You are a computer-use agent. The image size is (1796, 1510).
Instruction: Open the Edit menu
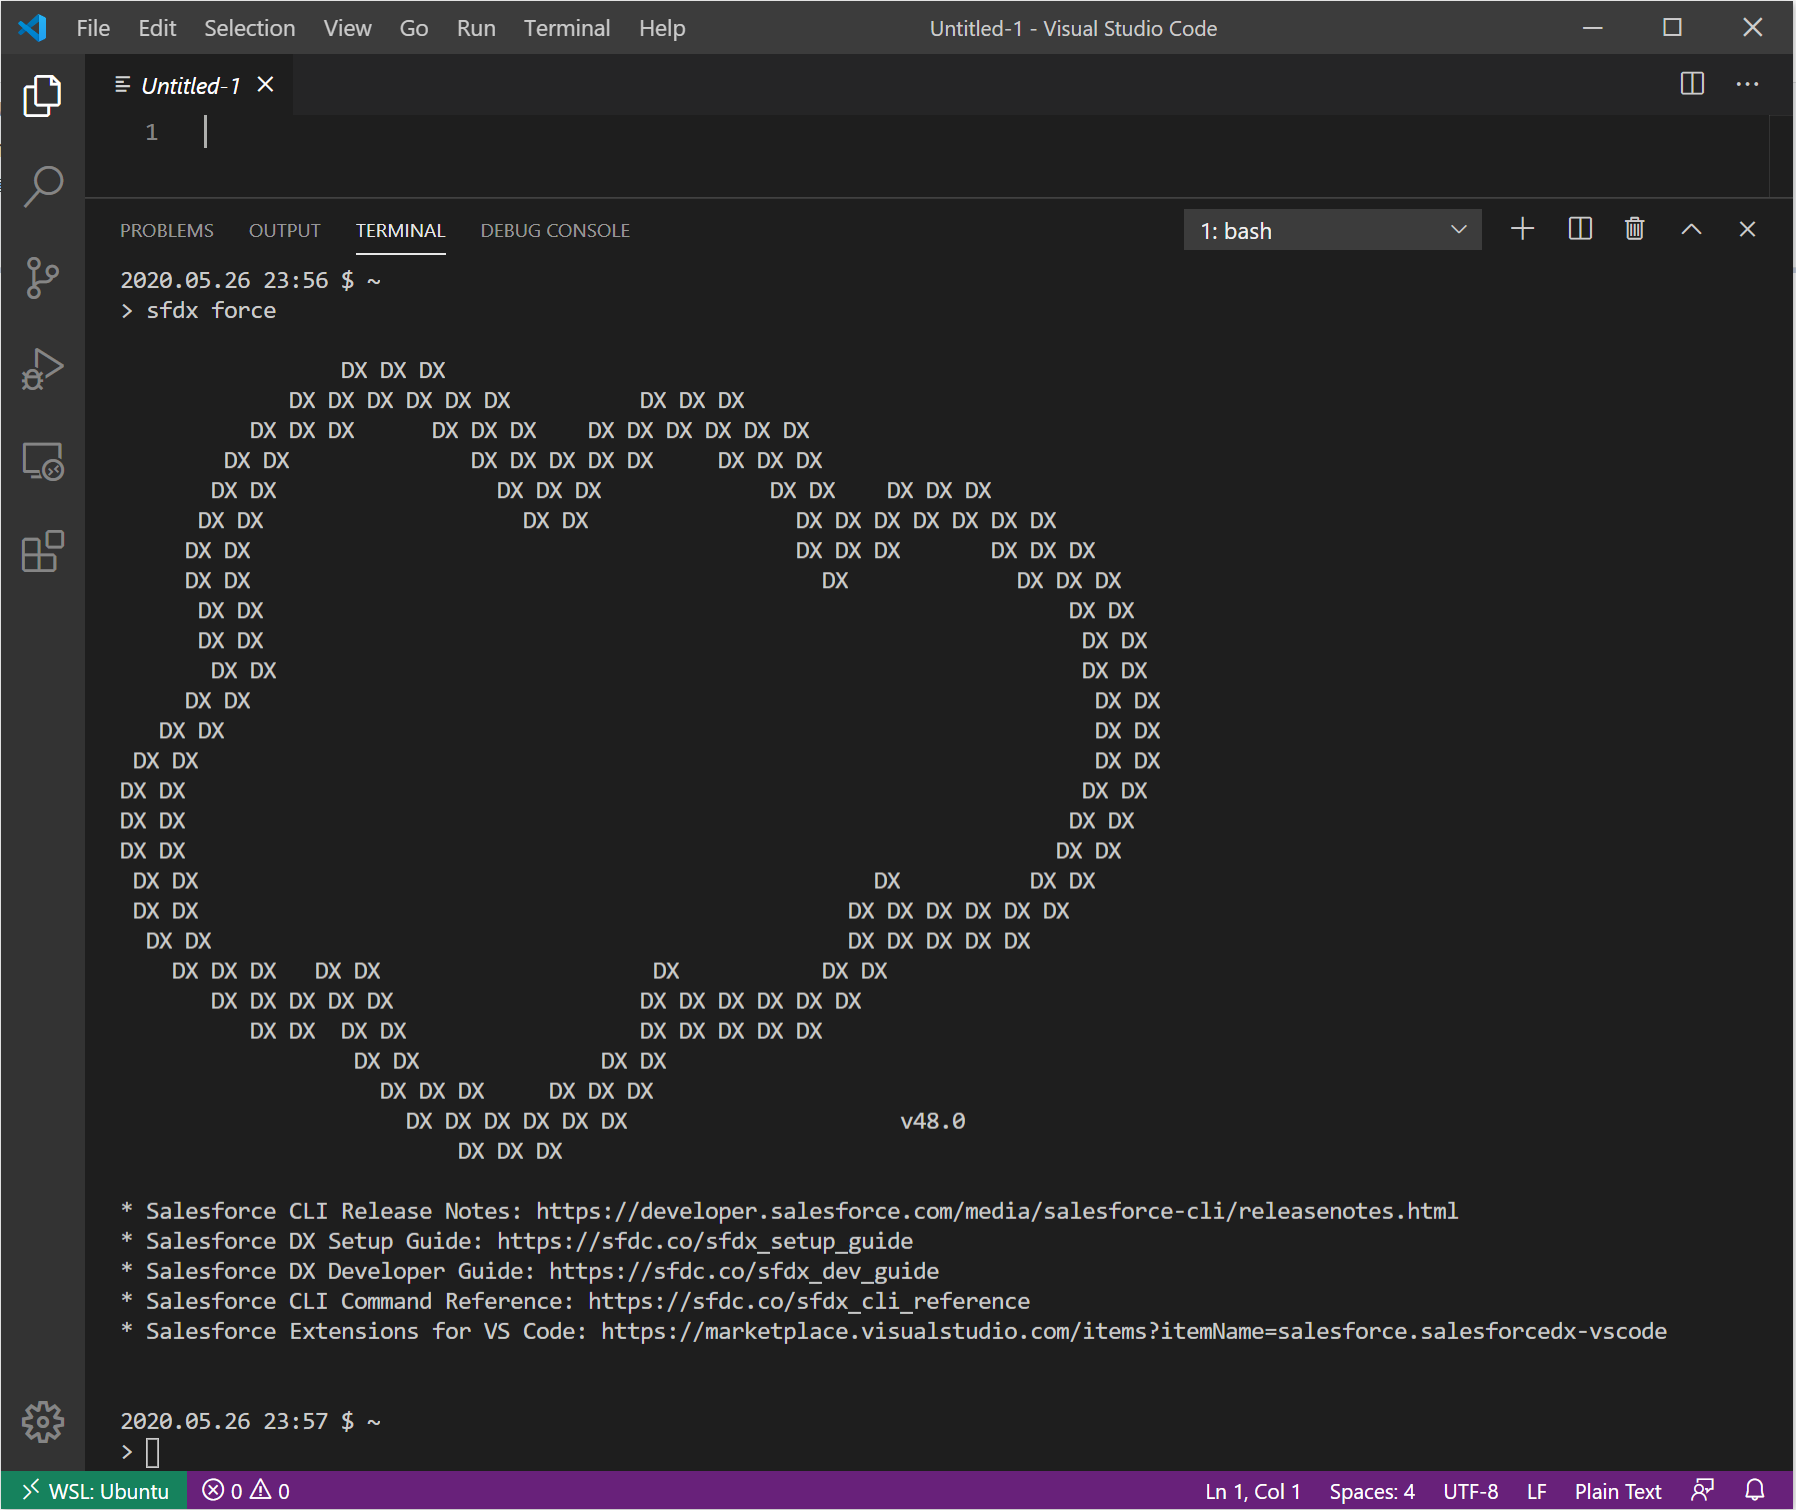pos(157,28)
